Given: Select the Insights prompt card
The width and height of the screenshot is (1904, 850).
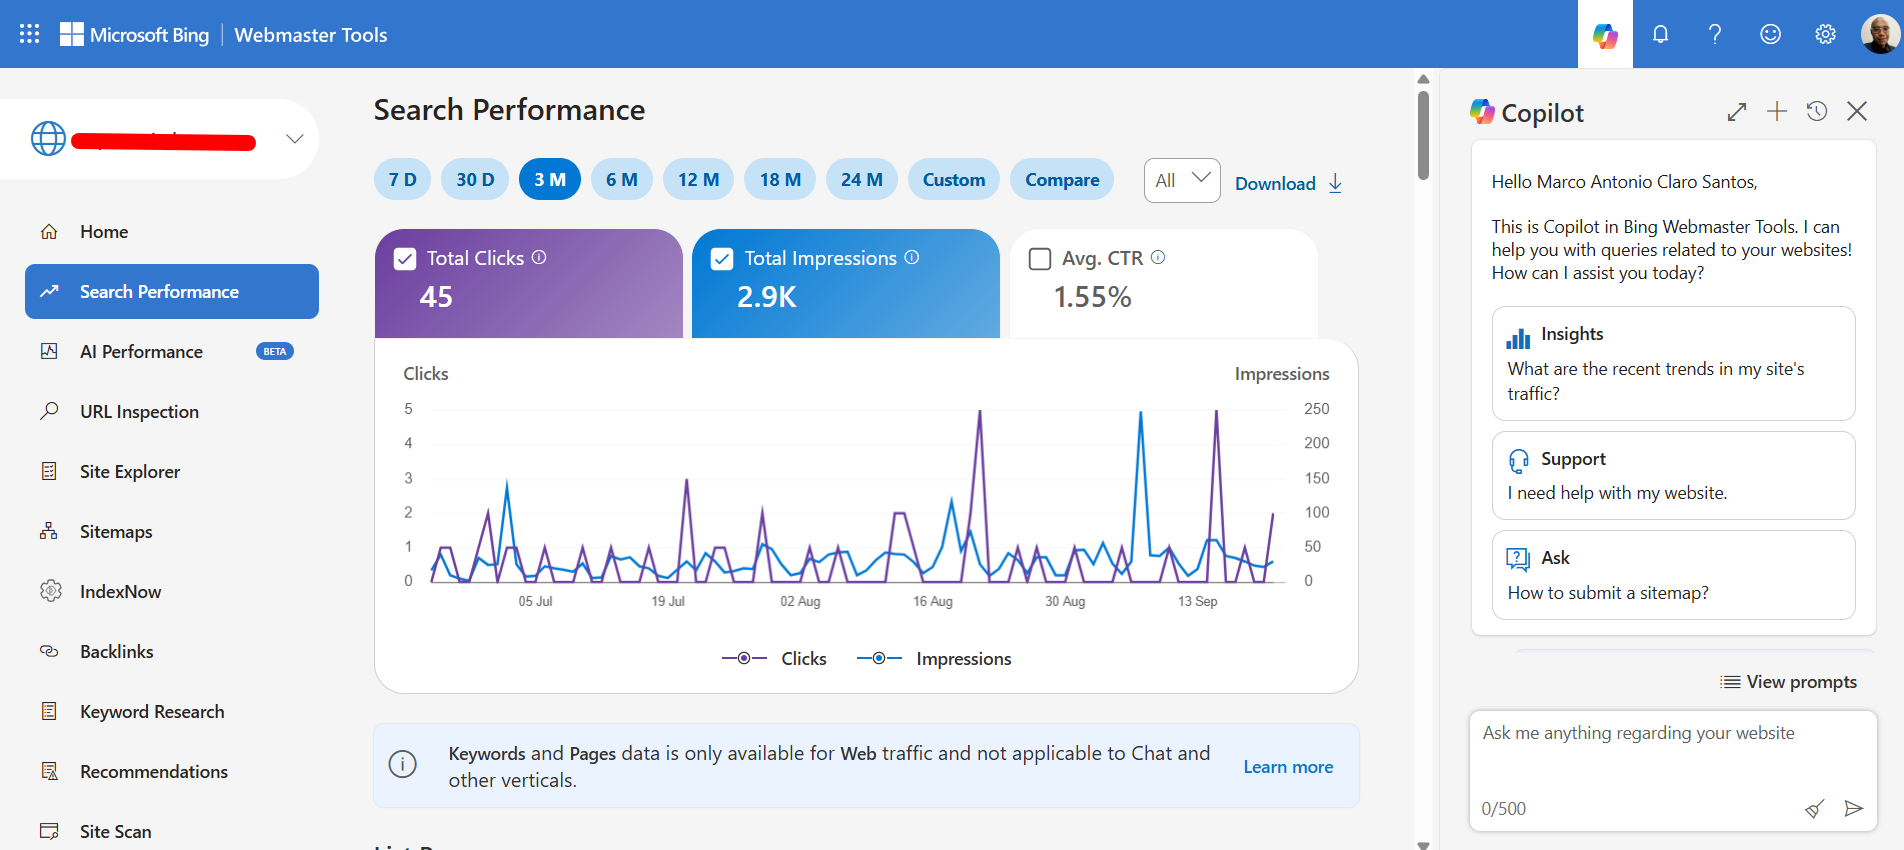Looking at the screenshot, I should tap(1673, 363).
